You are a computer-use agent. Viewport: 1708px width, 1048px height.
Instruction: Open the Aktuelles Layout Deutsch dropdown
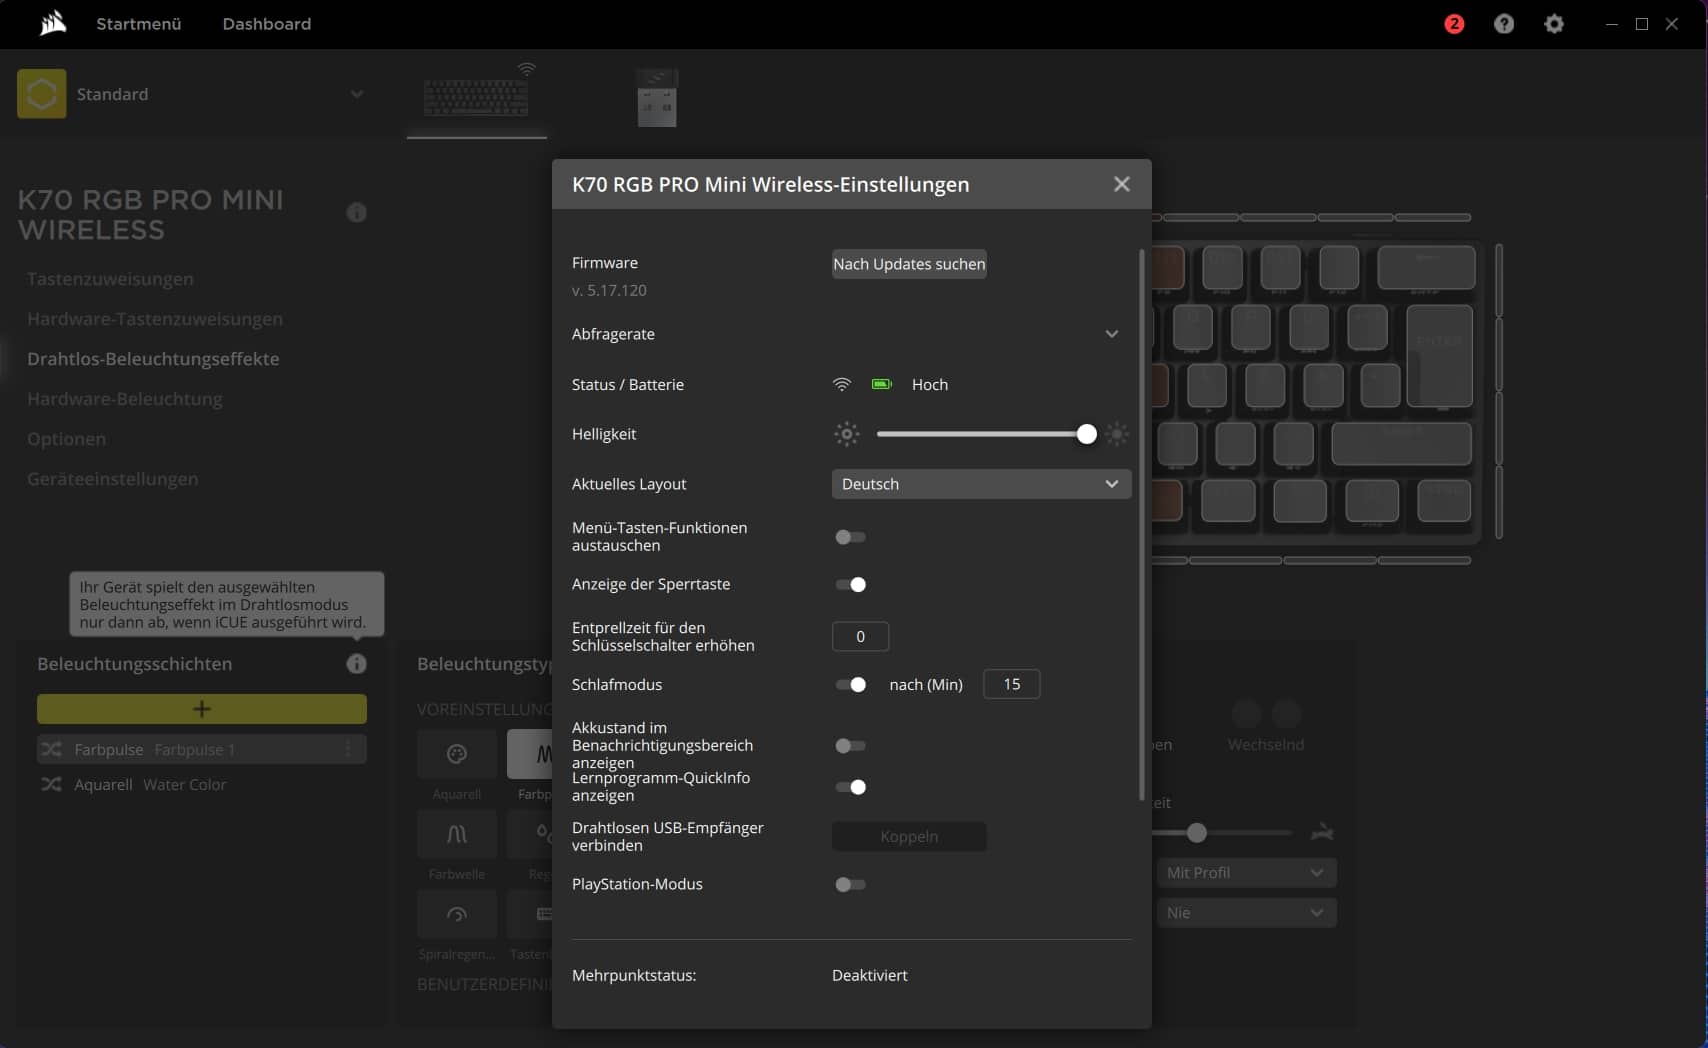pyautogui.click(x=981, y=484)
